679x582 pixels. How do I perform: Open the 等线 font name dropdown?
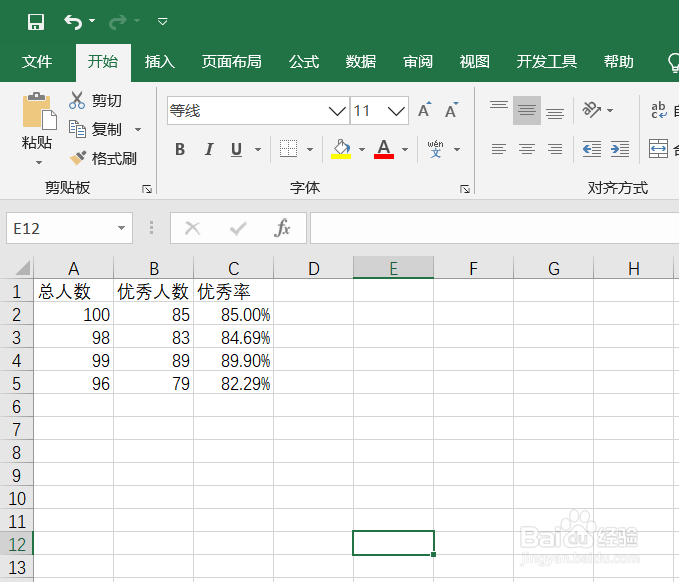pyautogui.click(x=337, y=111)
